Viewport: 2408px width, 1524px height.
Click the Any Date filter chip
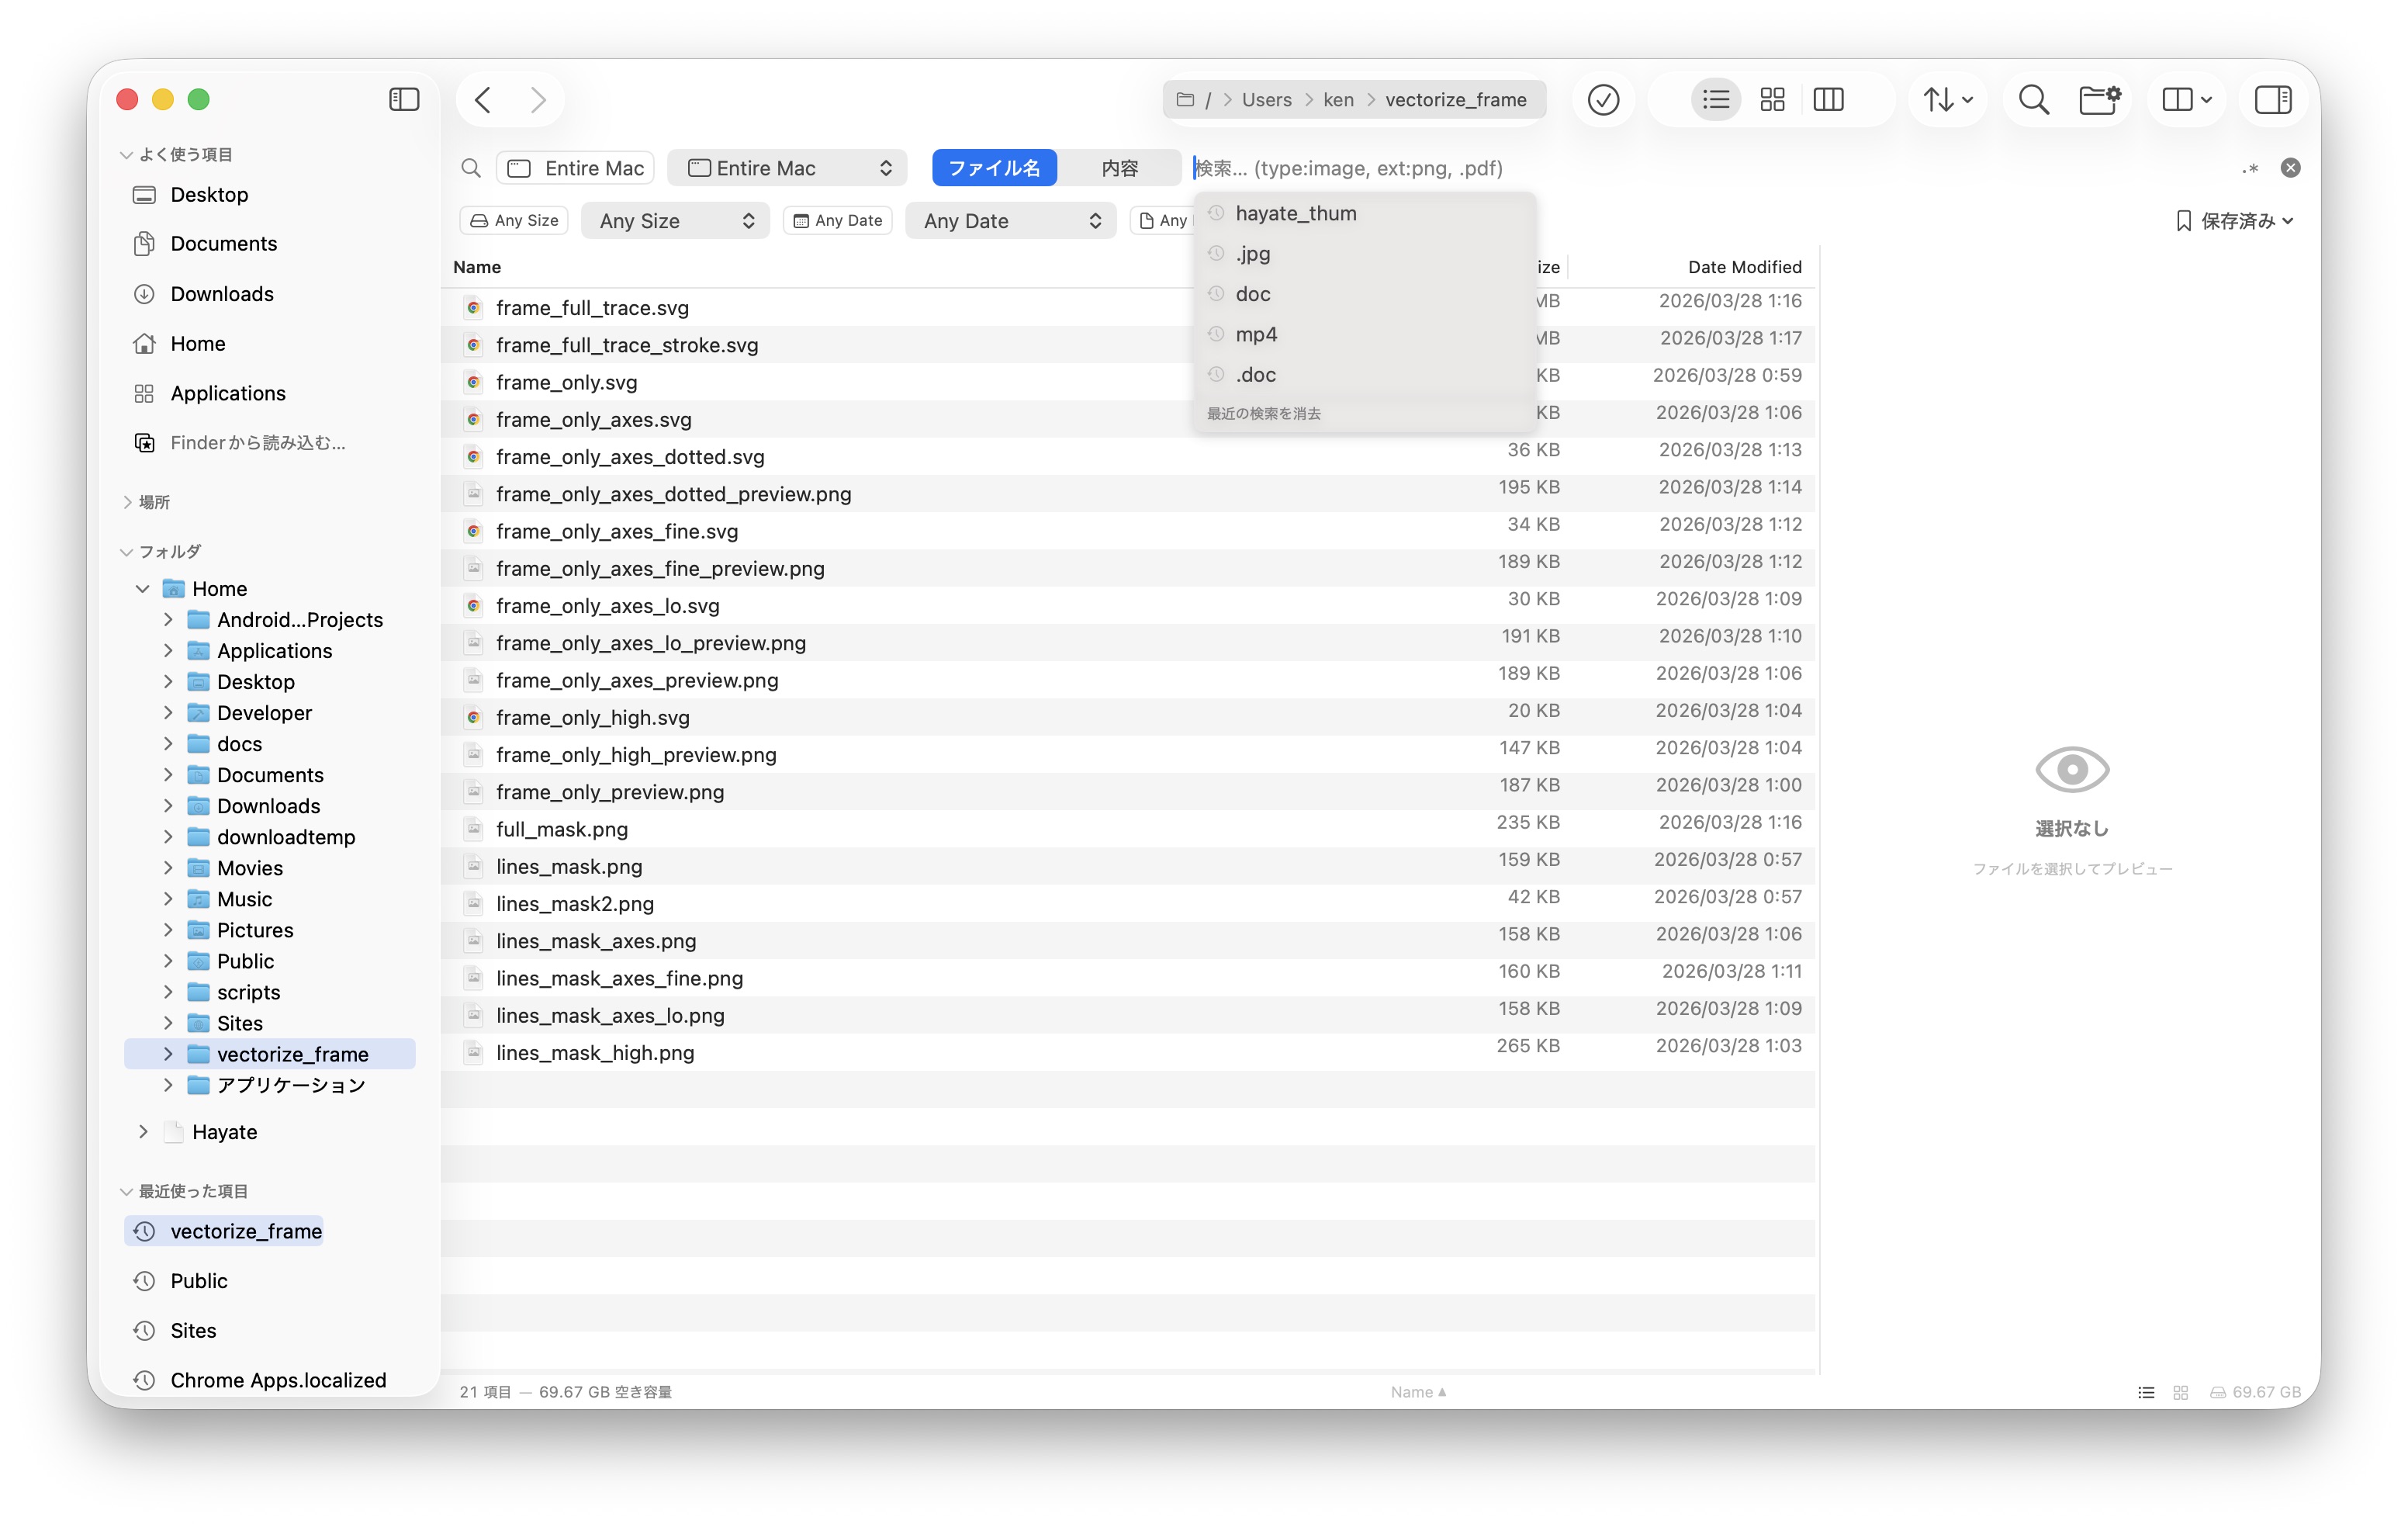pos(838,220)
